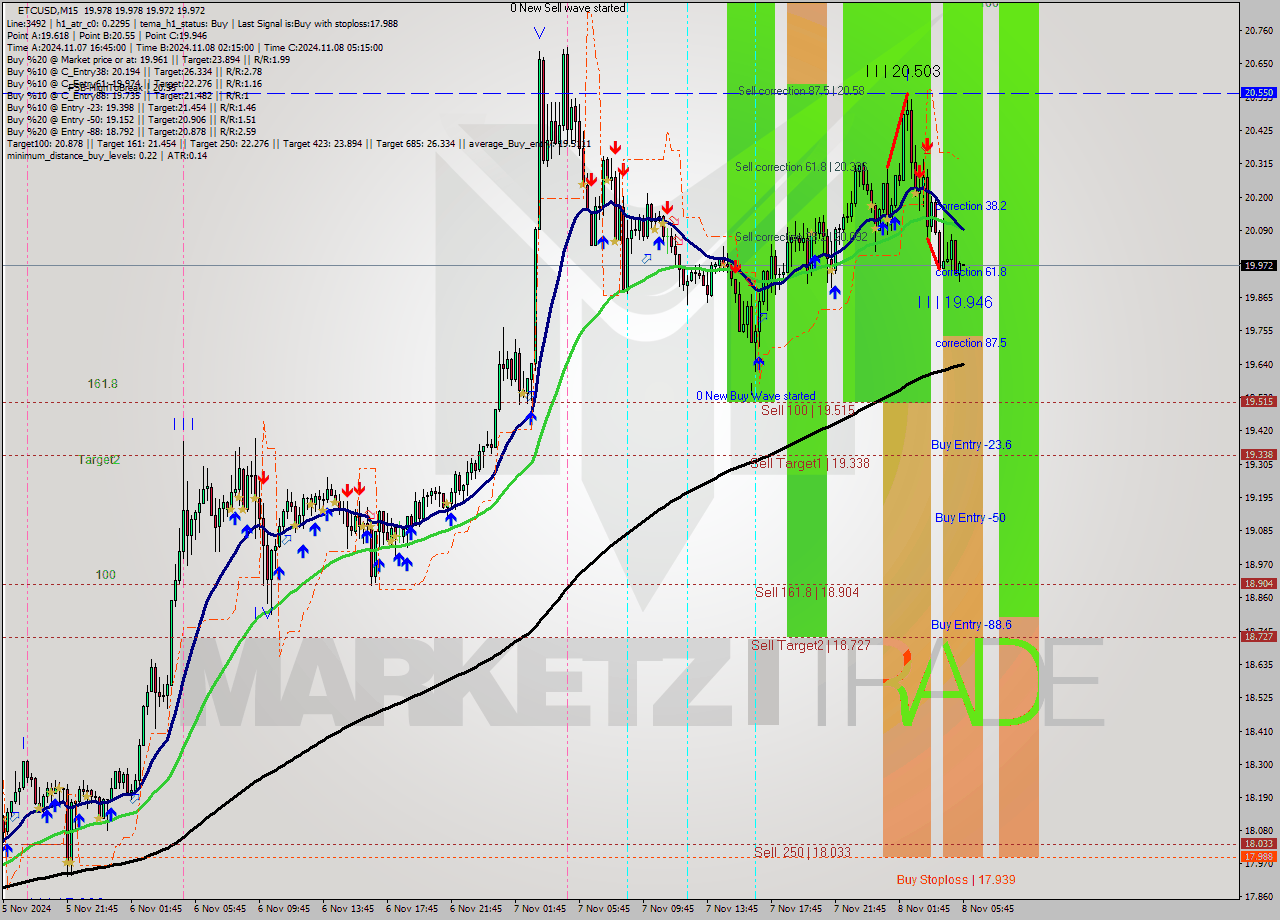Click the blue V marker at chart peak
The width and height of the screenshot is (1280, 920).
(x=540, y=33)
